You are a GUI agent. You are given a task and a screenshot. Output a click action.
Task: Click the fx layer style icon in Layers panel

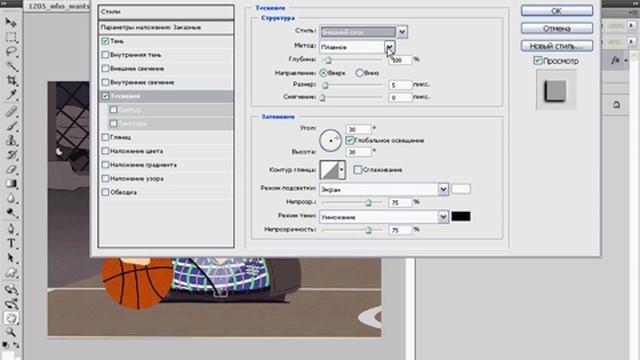click(x=615, y=60)
